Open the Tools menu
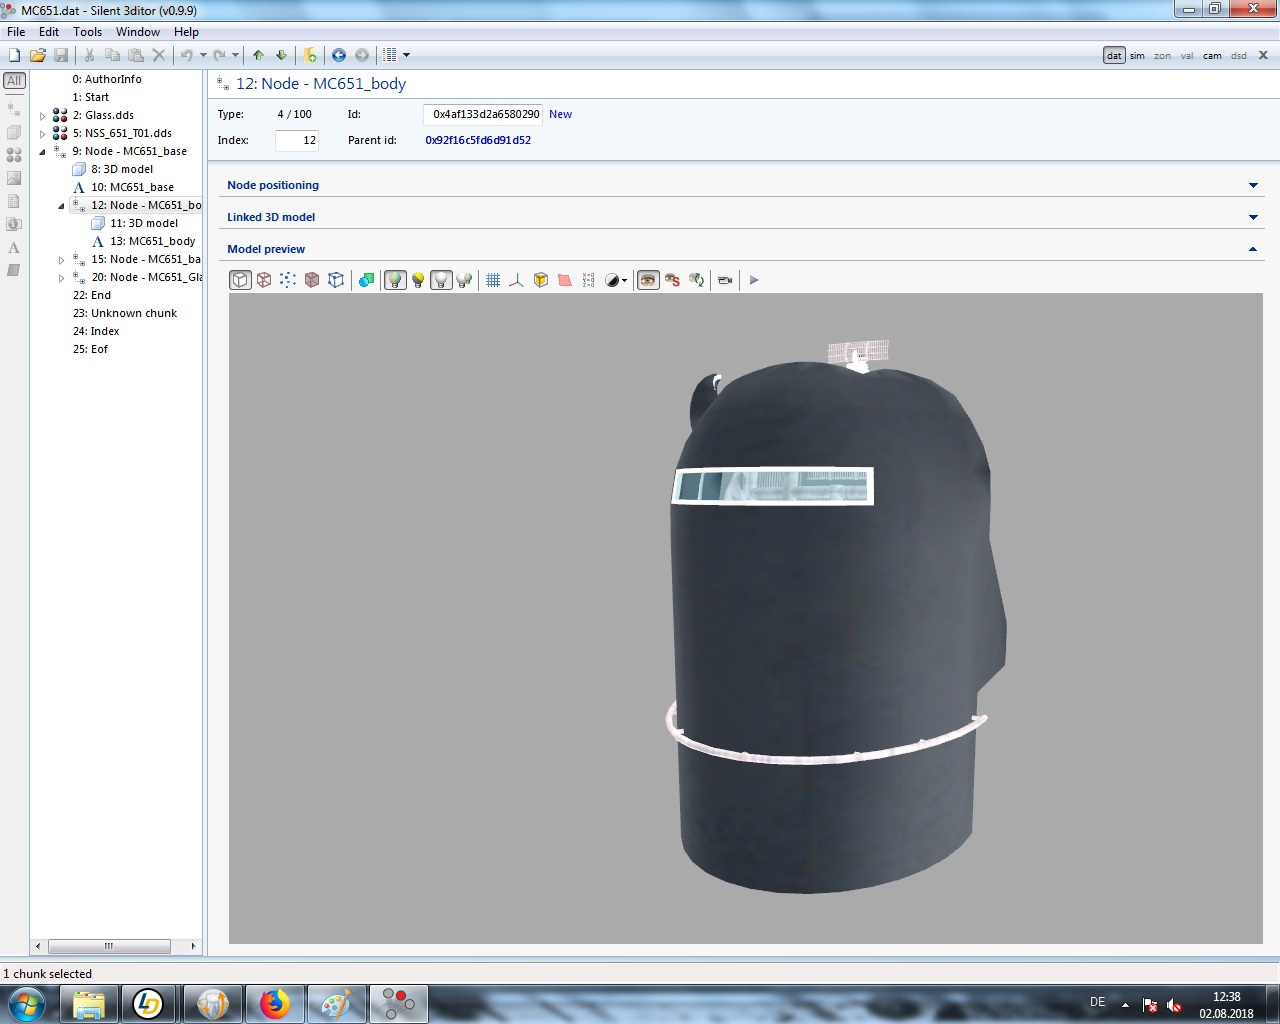 [x=87, y=32]
